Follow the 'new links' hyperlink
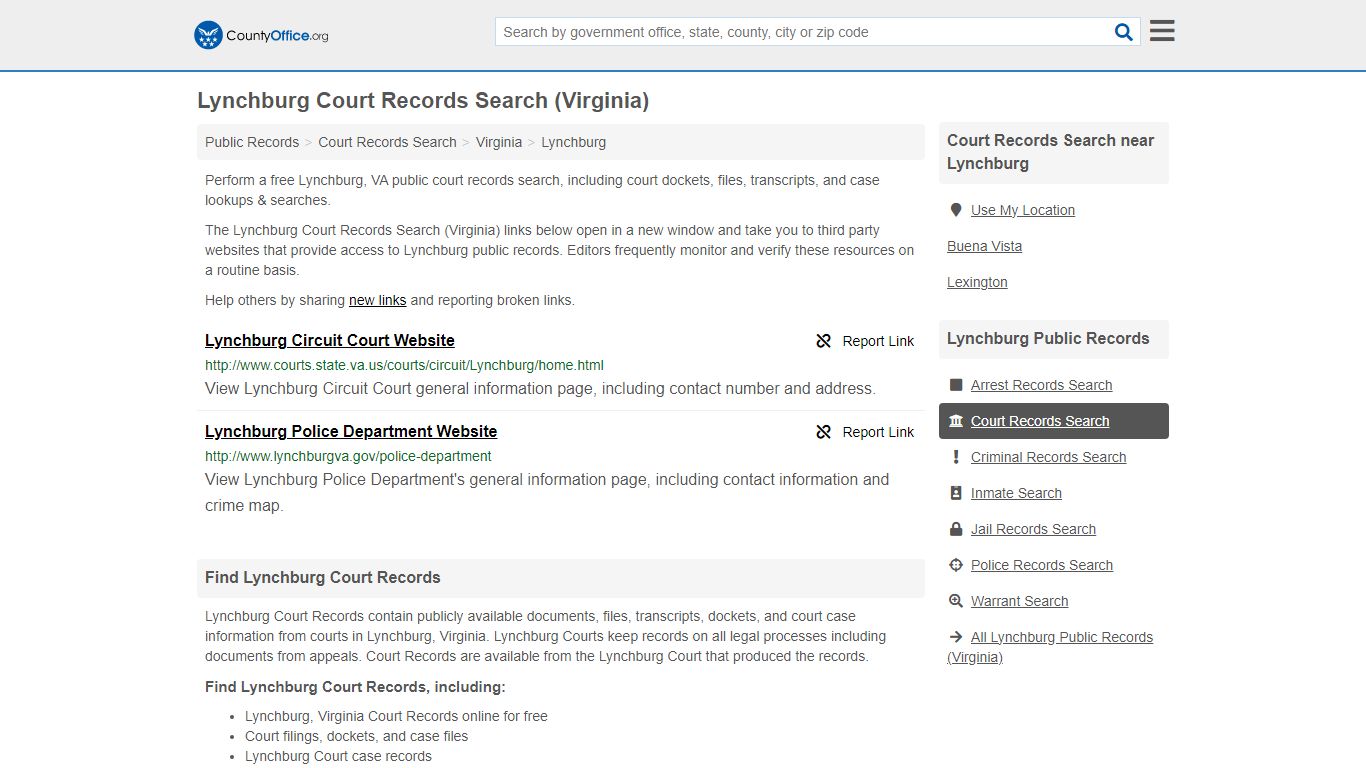Image resolution: width=1366 pixels, height=768 pixels. 377,300
